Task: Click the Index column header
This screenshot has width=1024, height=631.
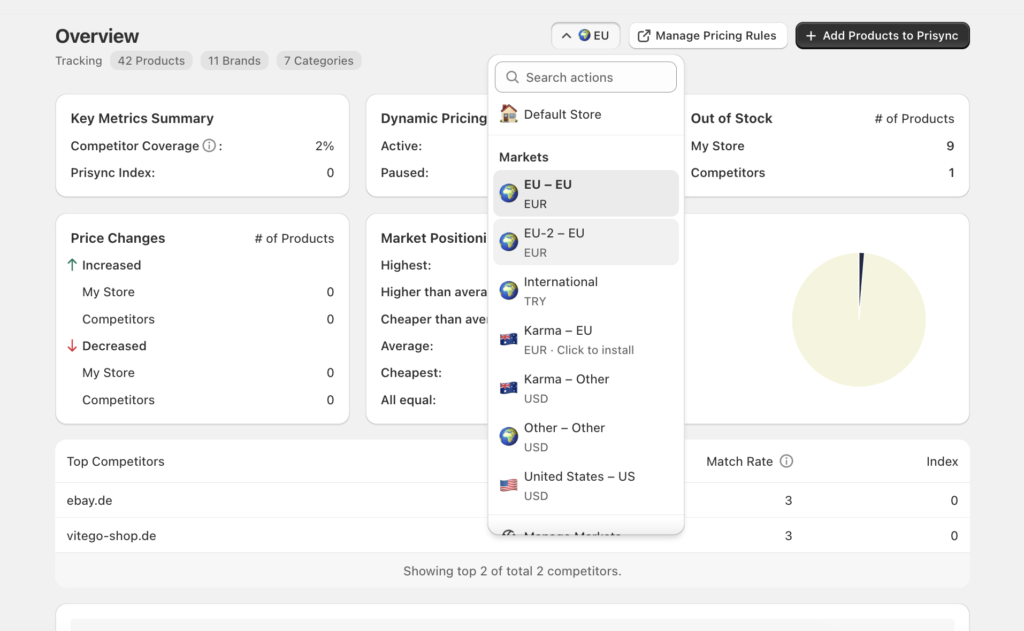Action: (x=942, y=461)
